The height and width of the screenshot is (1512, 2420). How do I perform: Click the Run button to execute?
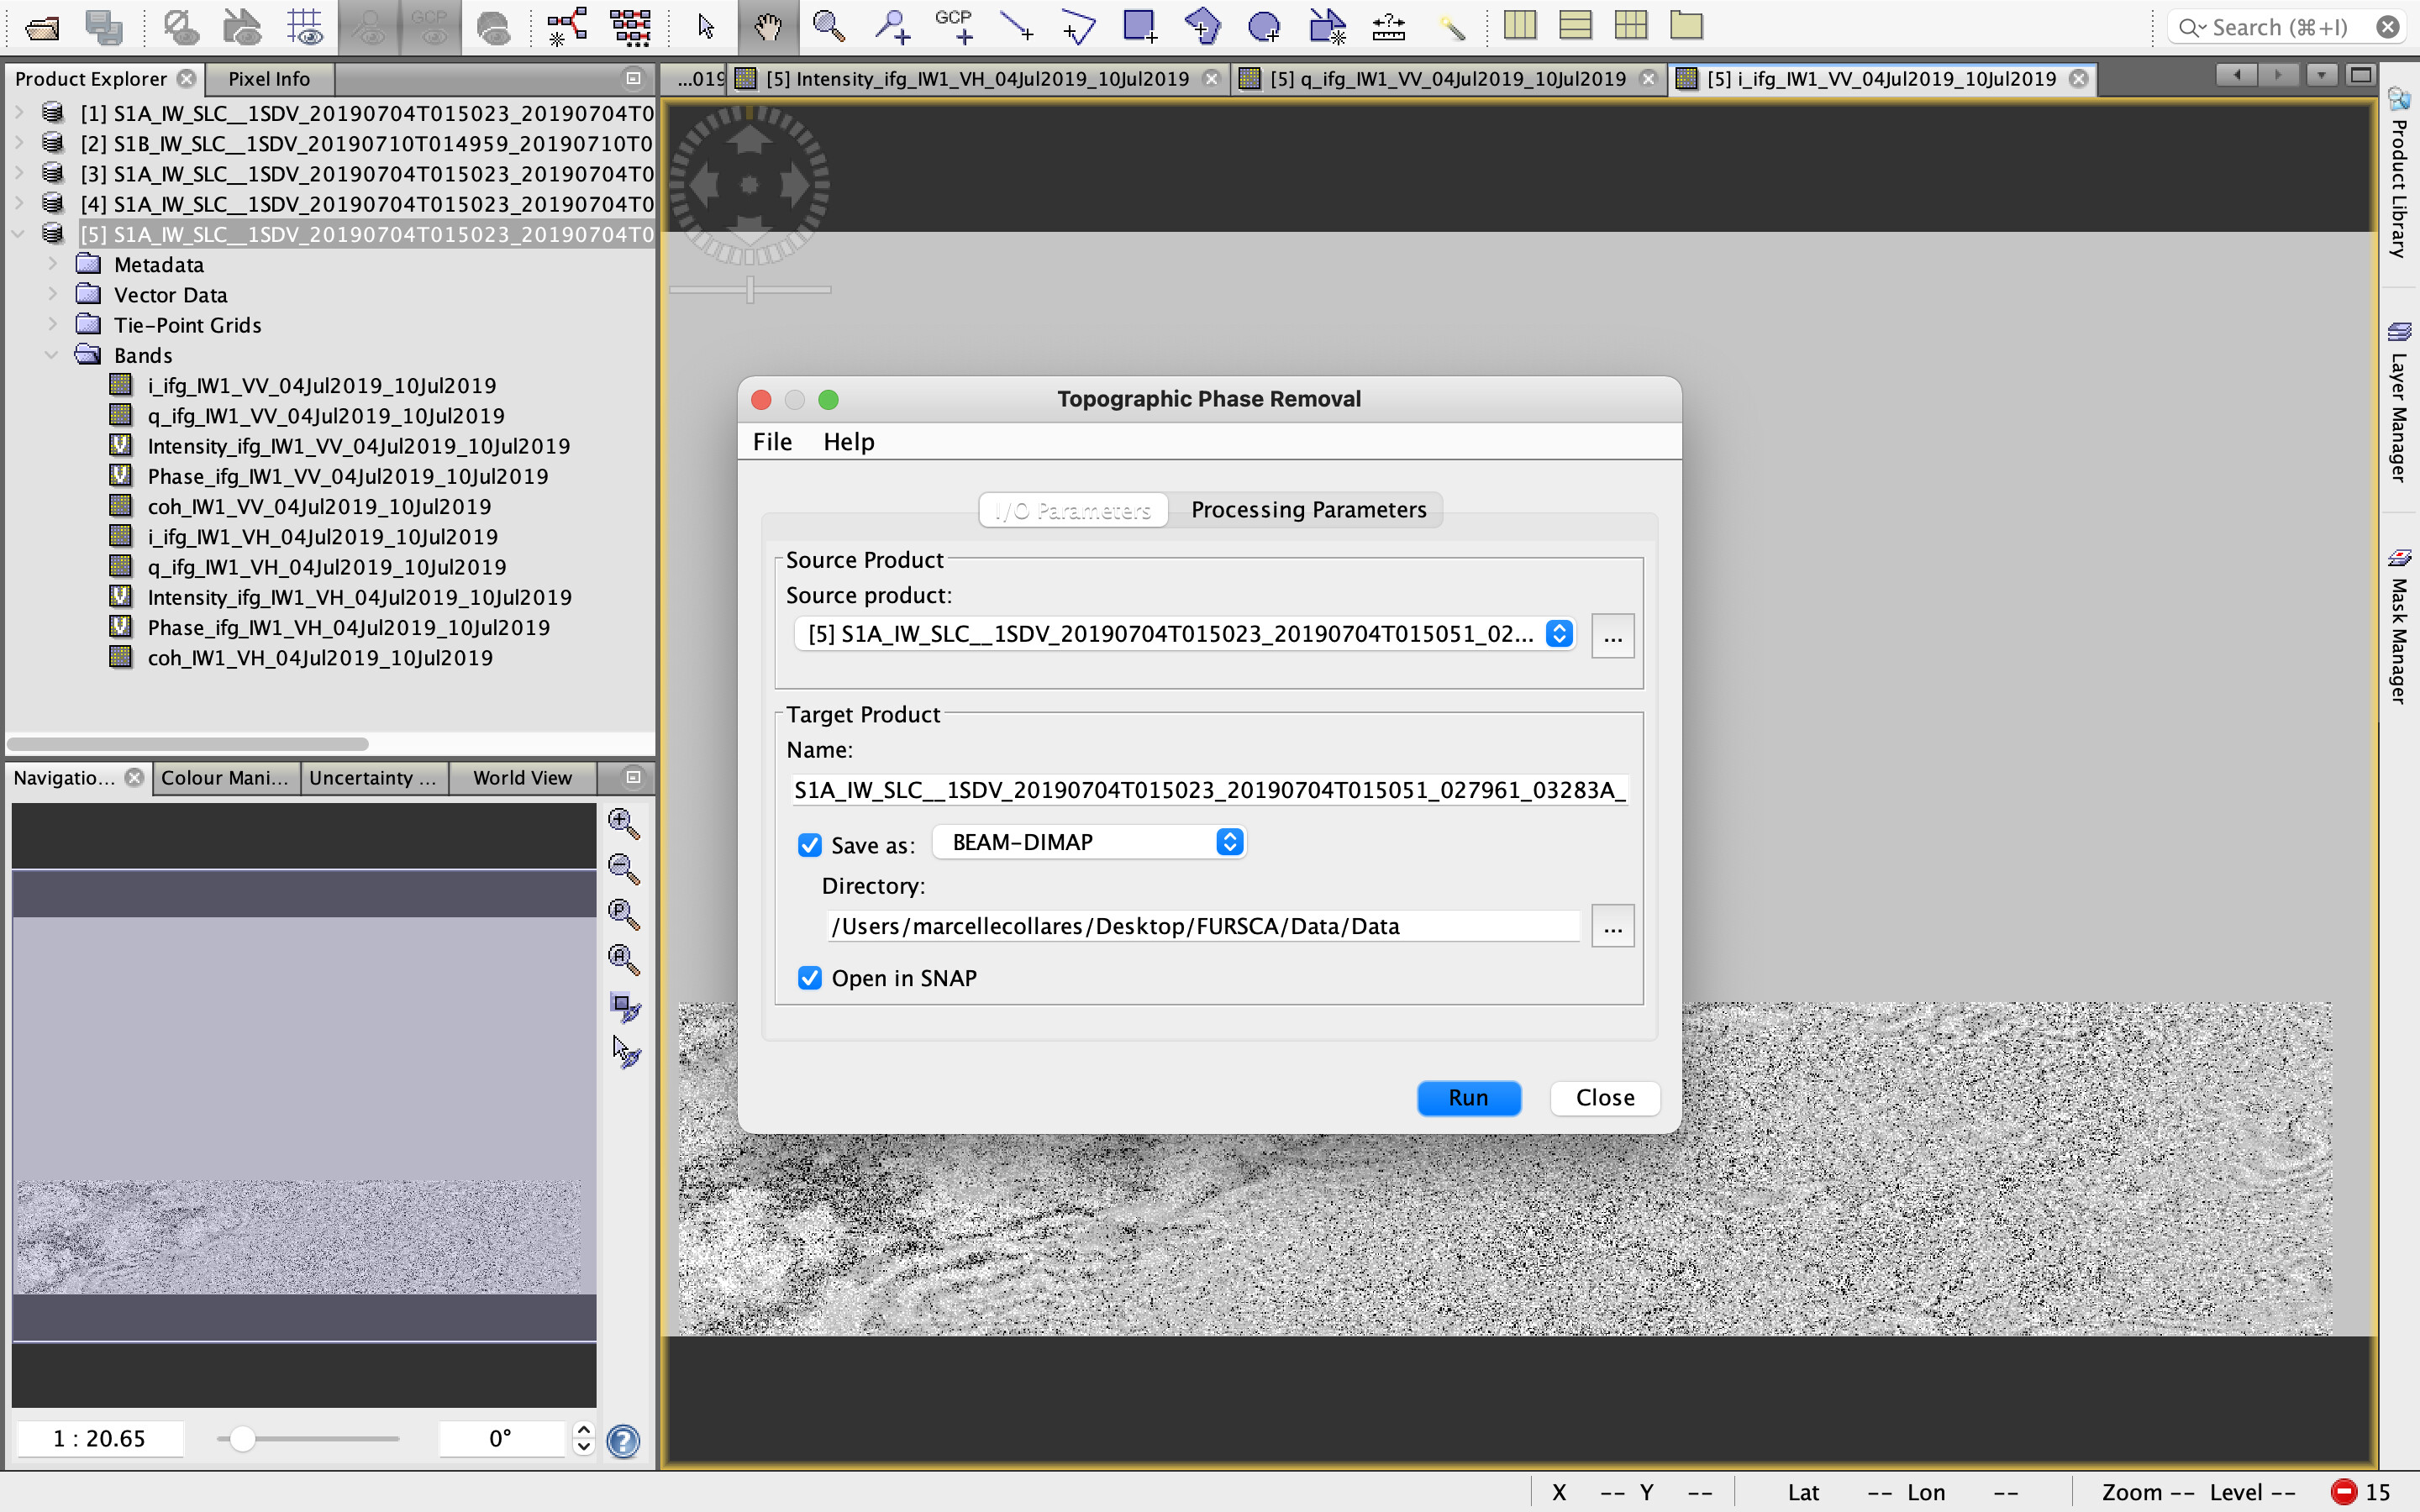tap(1469, 1095)
